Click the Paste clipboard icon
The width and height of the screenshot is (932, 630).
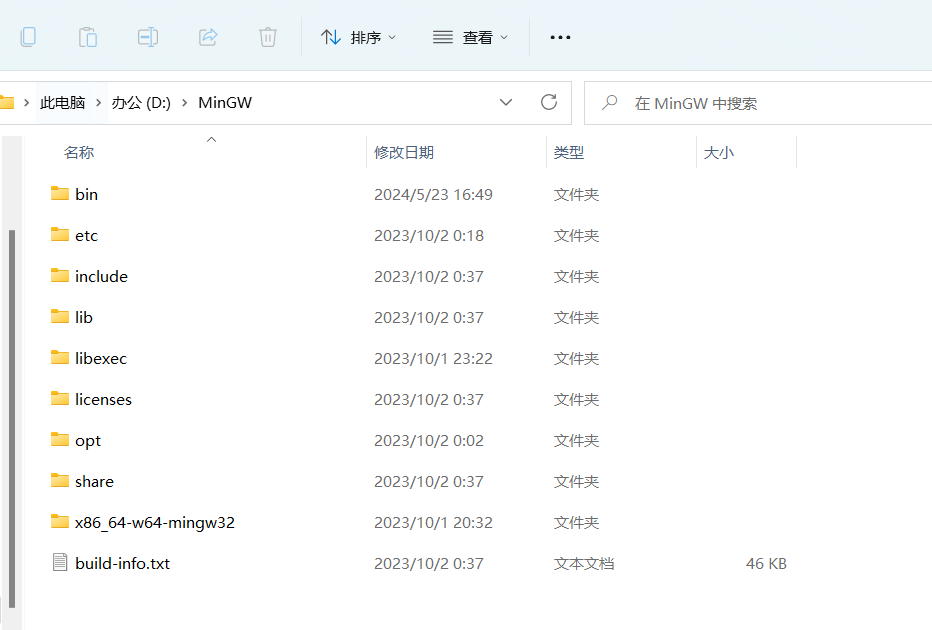tap(88, 37)
